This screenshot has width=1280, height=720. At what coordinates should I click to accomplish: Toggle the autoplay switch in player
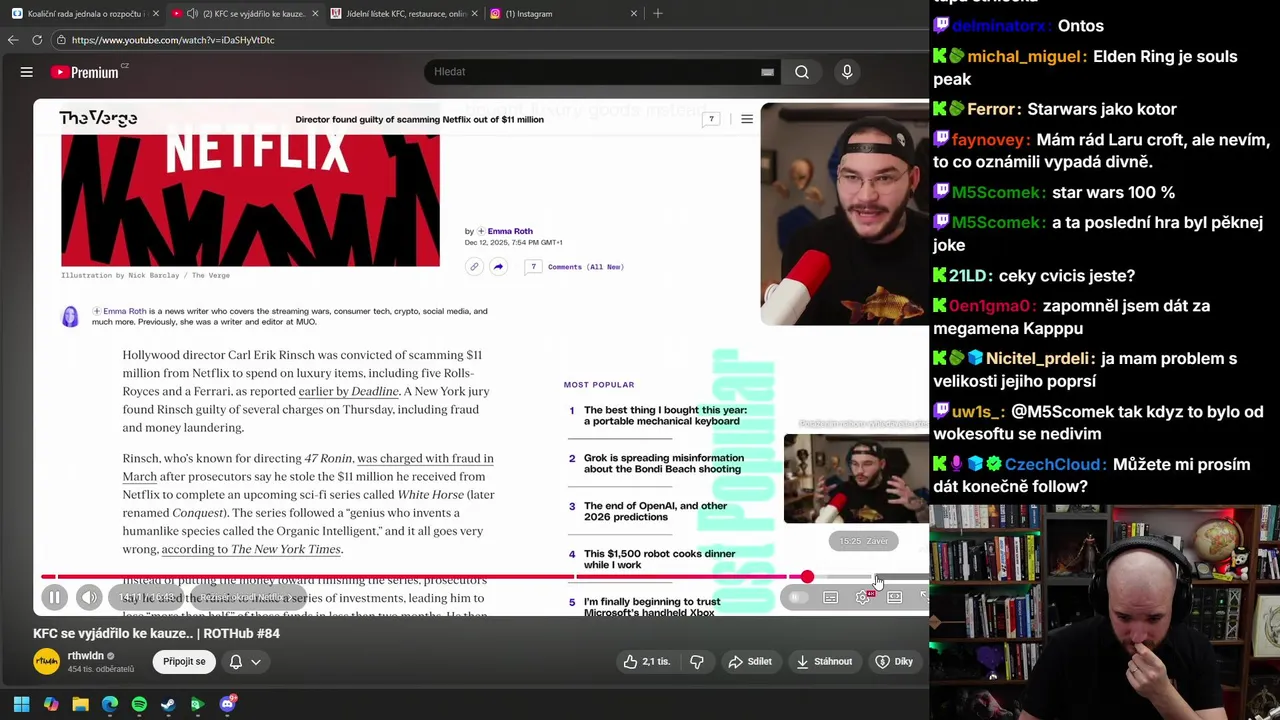click(797, 598)
